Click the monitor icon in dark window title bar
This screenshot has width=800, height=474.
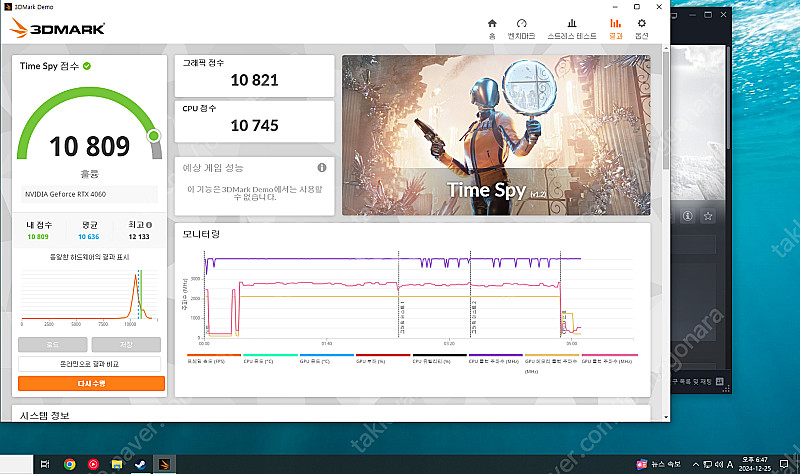[x=674, y=15]
